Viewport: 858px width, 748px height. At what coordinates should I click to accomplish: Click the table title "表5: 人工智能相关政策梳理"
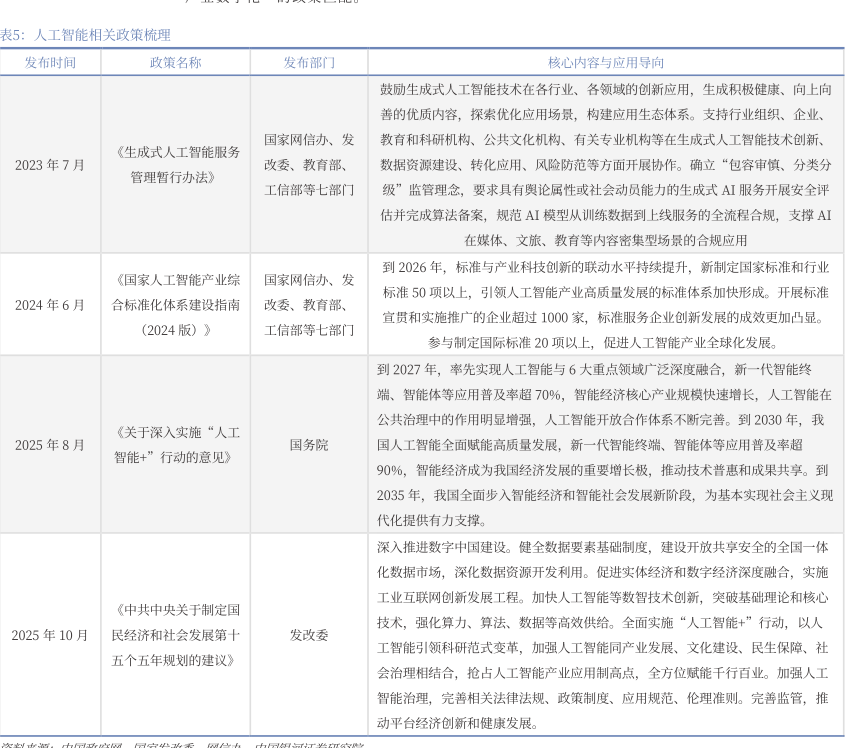[x=85, y=35]
